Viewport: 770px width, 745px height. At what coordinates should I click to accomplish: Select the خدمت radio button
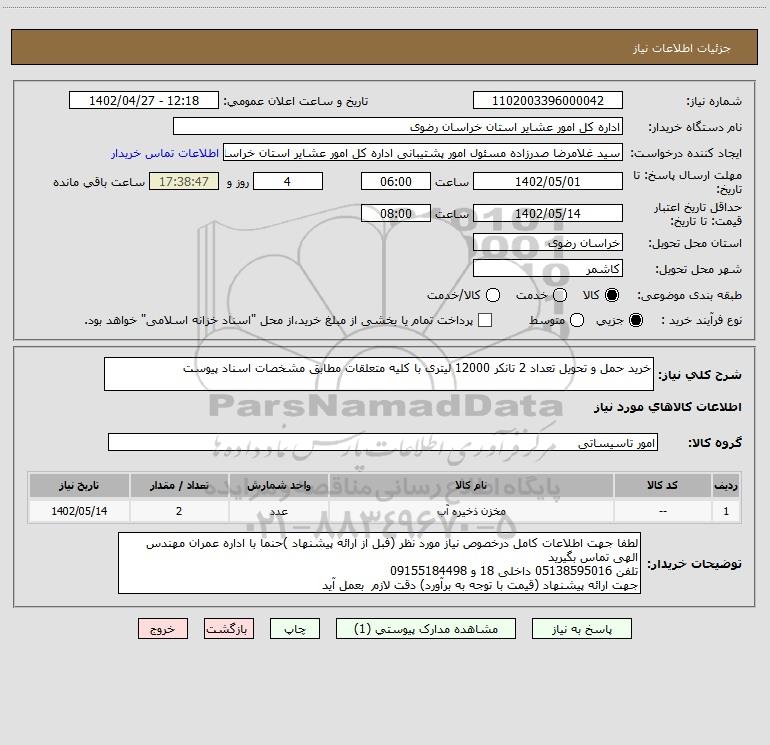click(x=560, y=295)
